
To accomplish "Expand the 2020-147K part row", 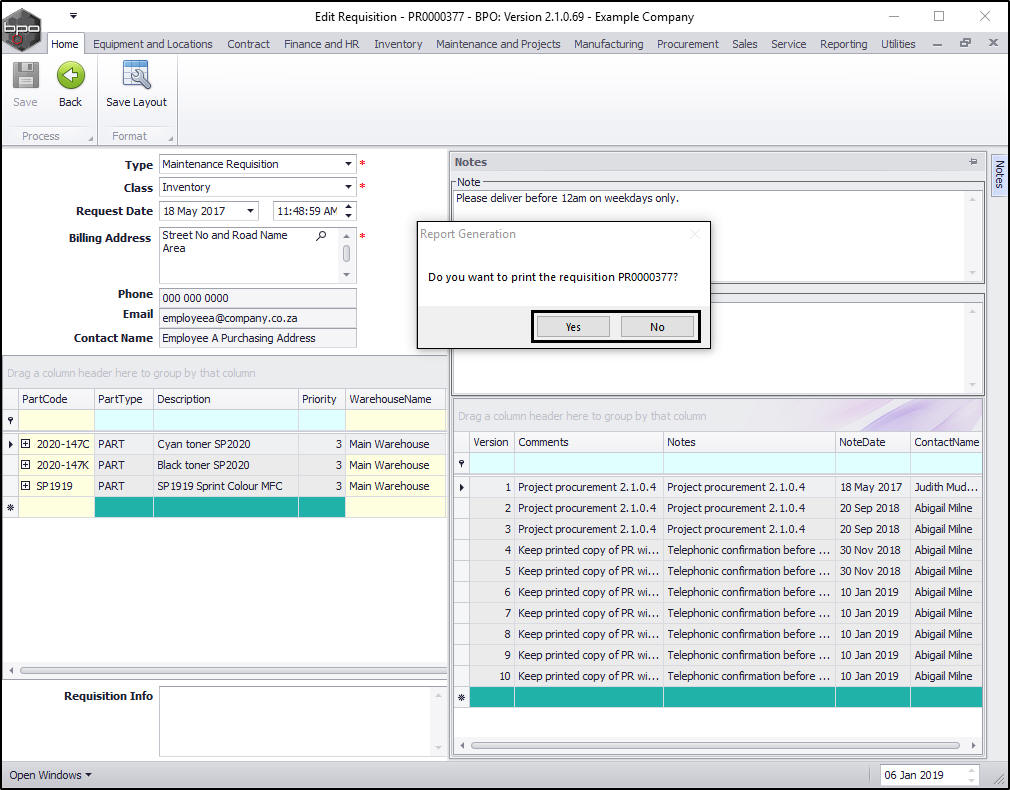I will tap(25, 465).
